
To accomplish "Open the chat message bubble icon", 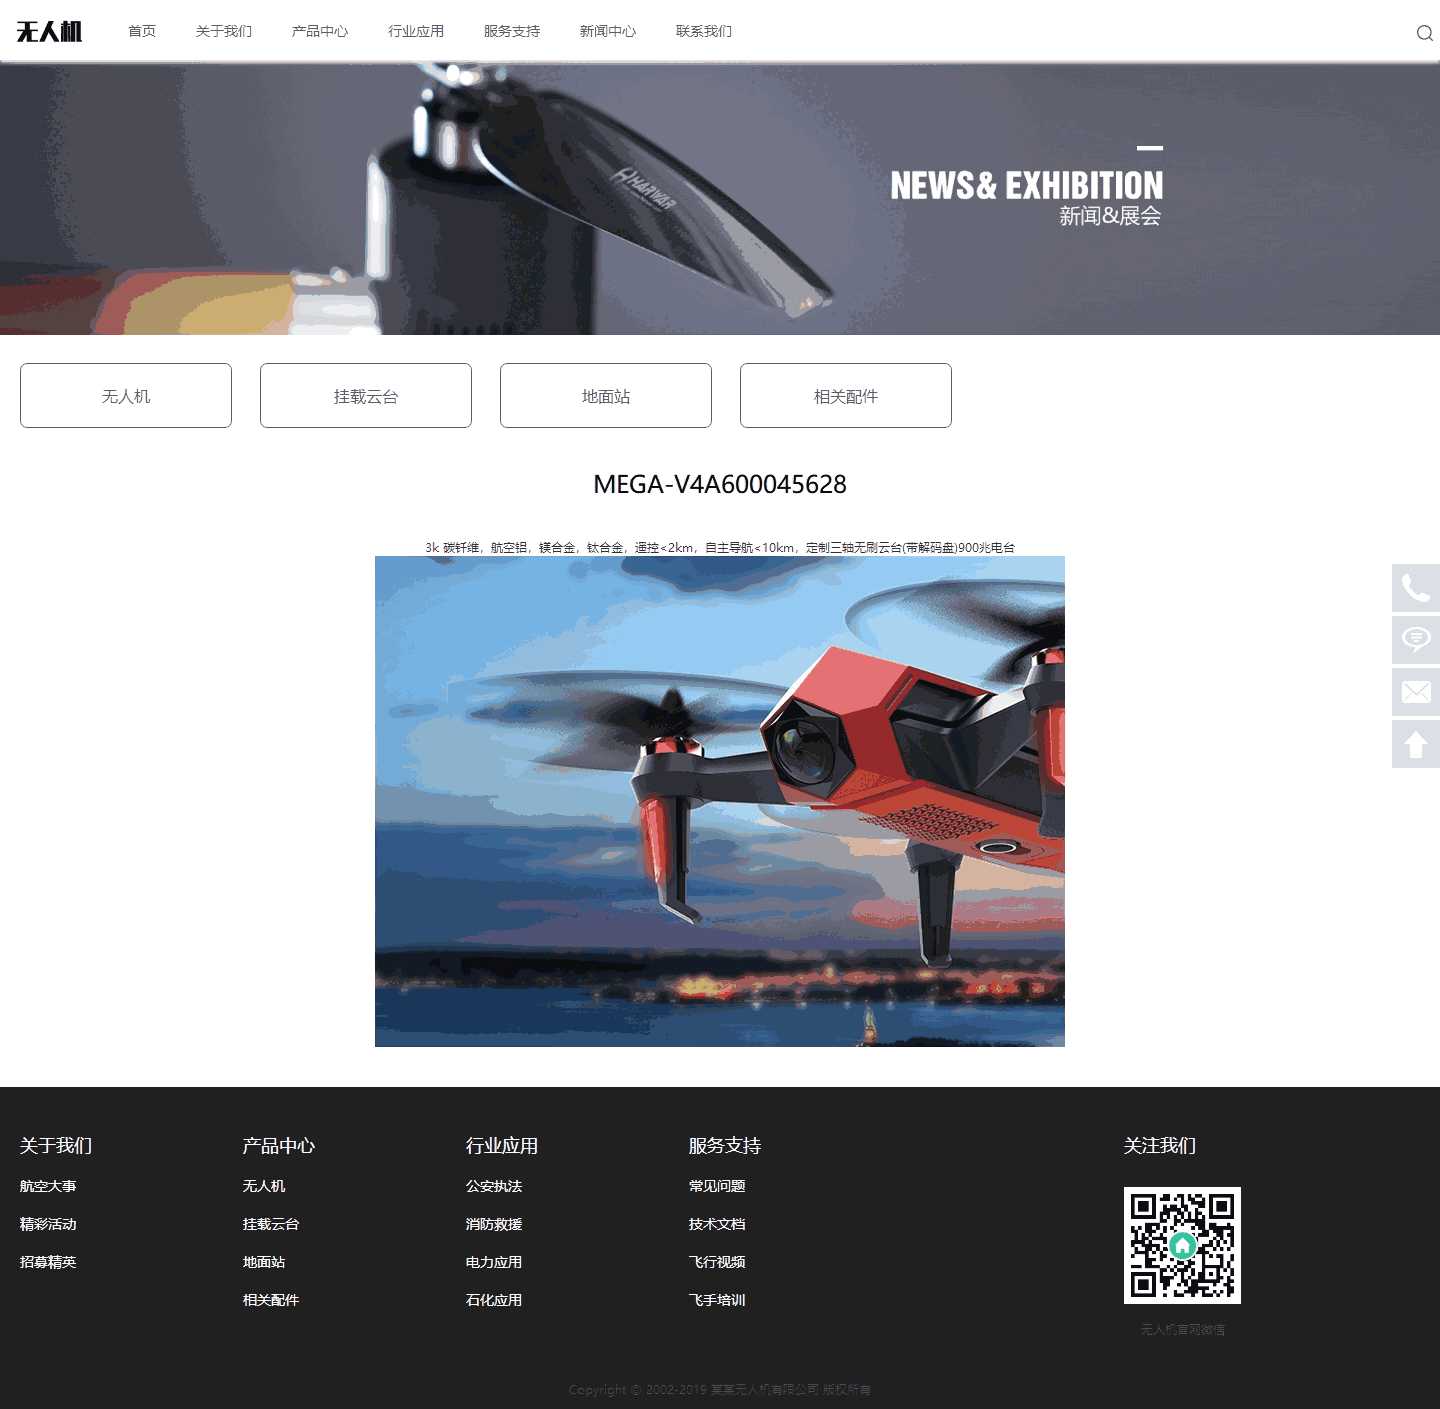I will (x=1415, y=640).
